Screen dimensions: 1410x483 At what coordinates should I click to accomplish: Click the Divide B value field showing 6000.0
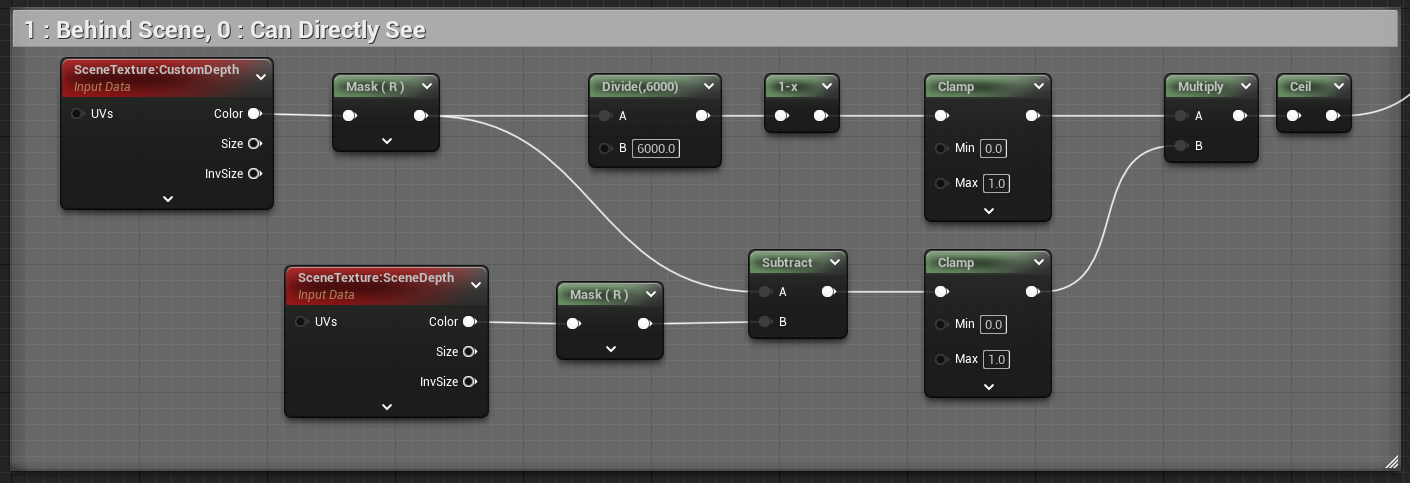(x=657, y=149)
